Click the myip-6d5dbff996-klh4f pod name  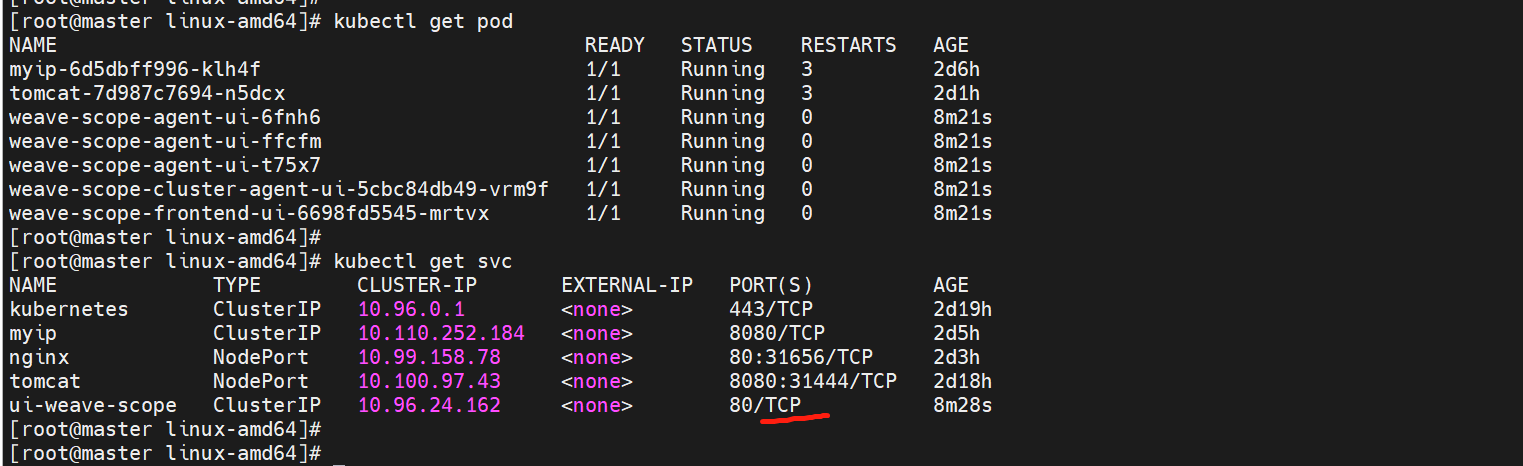coord(135,69)
